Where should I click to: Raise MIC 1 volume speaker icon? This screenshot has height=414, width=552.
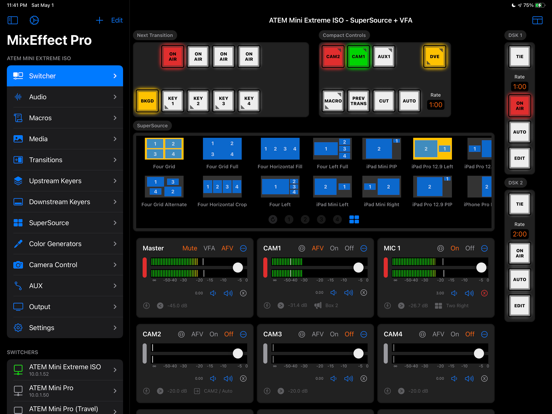[x=469, y=293]
